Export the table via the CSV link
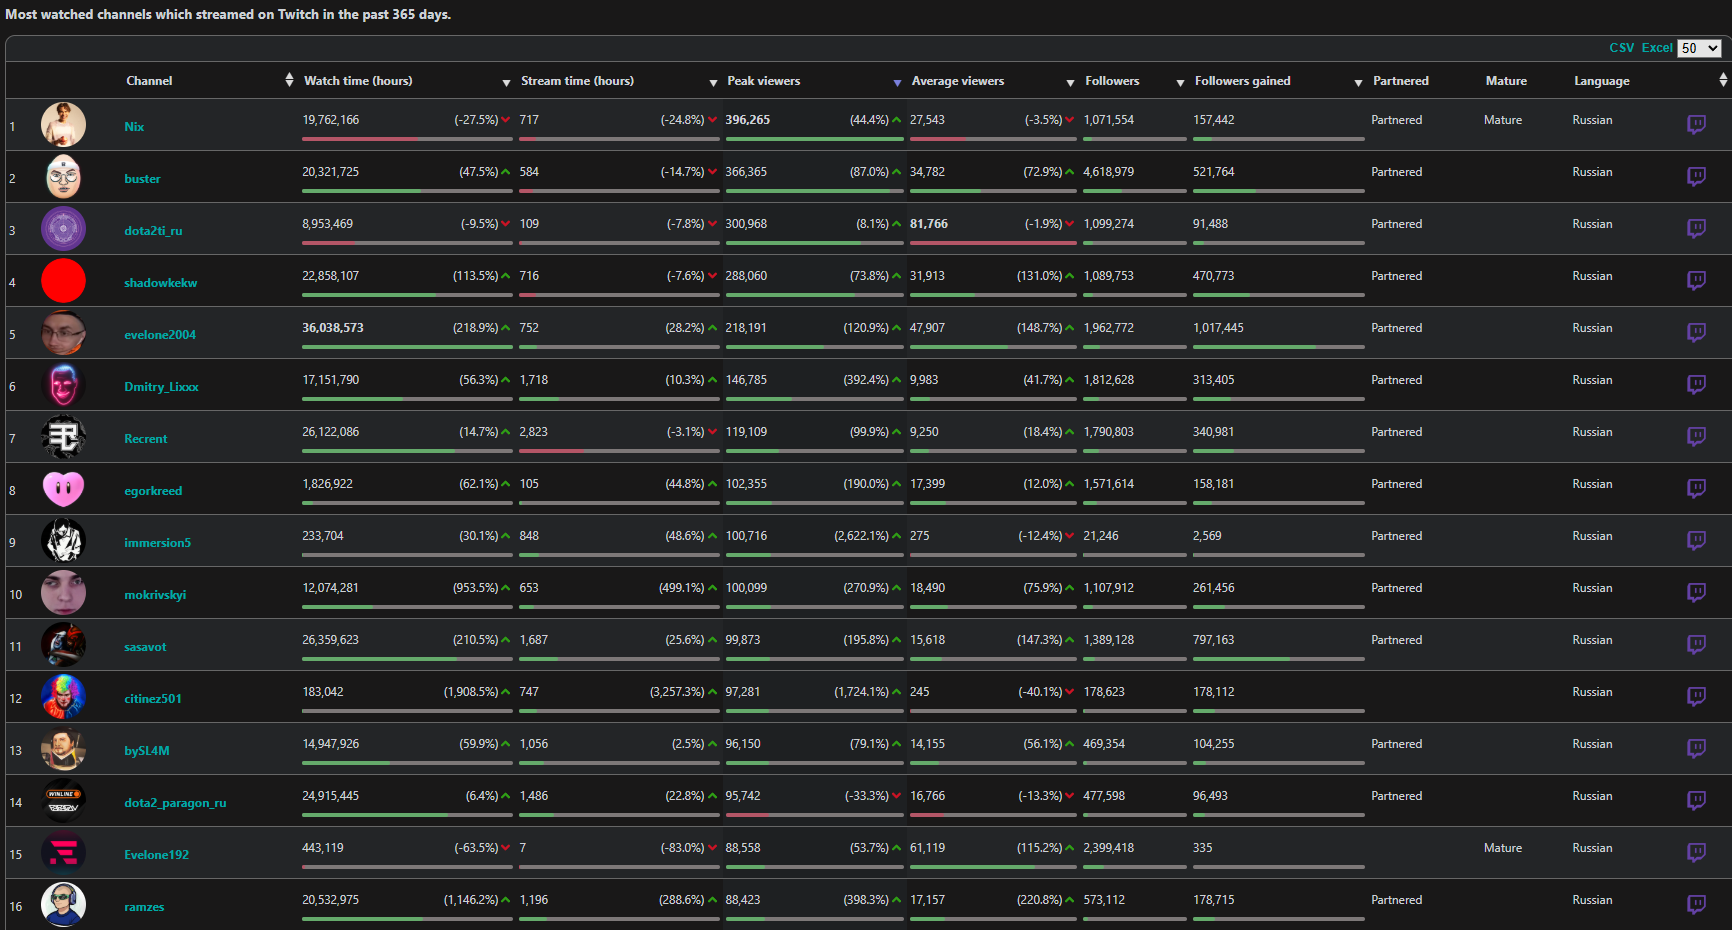 (x=1622, y=48)
